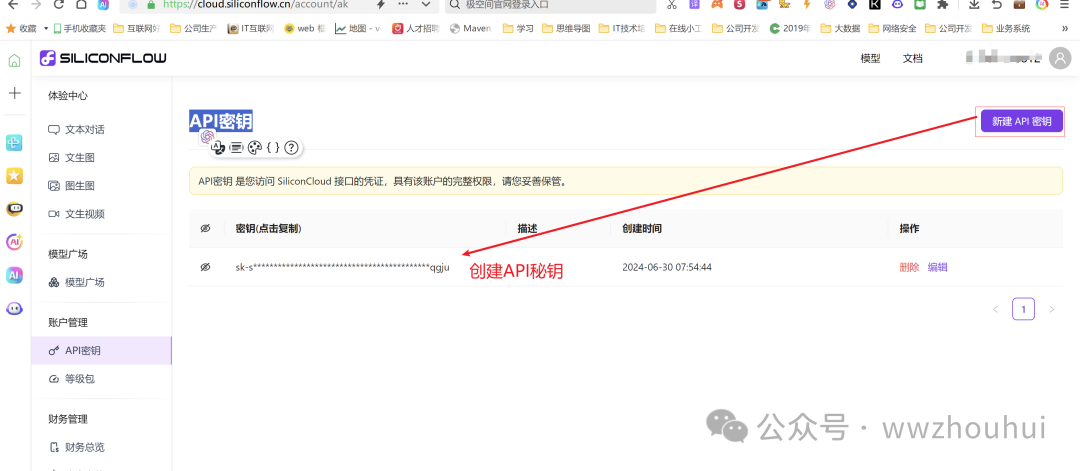The width and height of the screenshot is (1080, 471).
Task: Open 财务总览 in the sidebar
Action: 102,447
